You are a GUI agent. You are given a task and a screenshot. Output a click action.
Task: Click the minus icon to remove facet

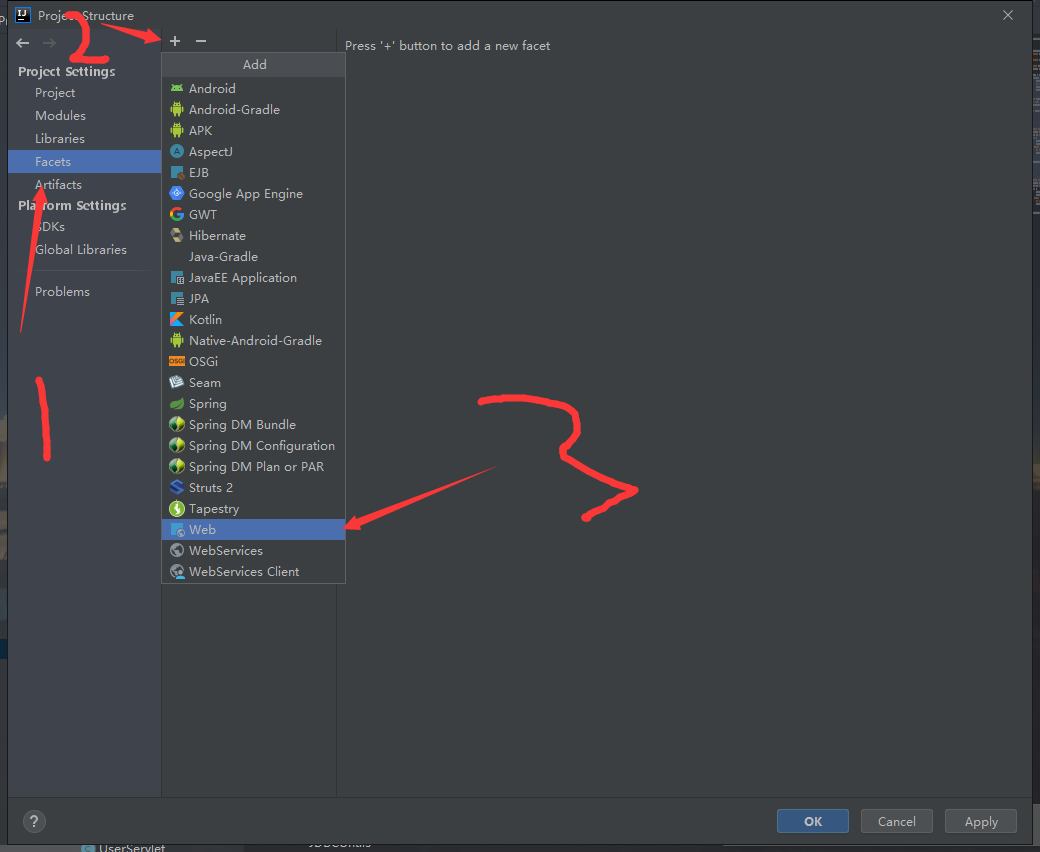tap(201, 41)
